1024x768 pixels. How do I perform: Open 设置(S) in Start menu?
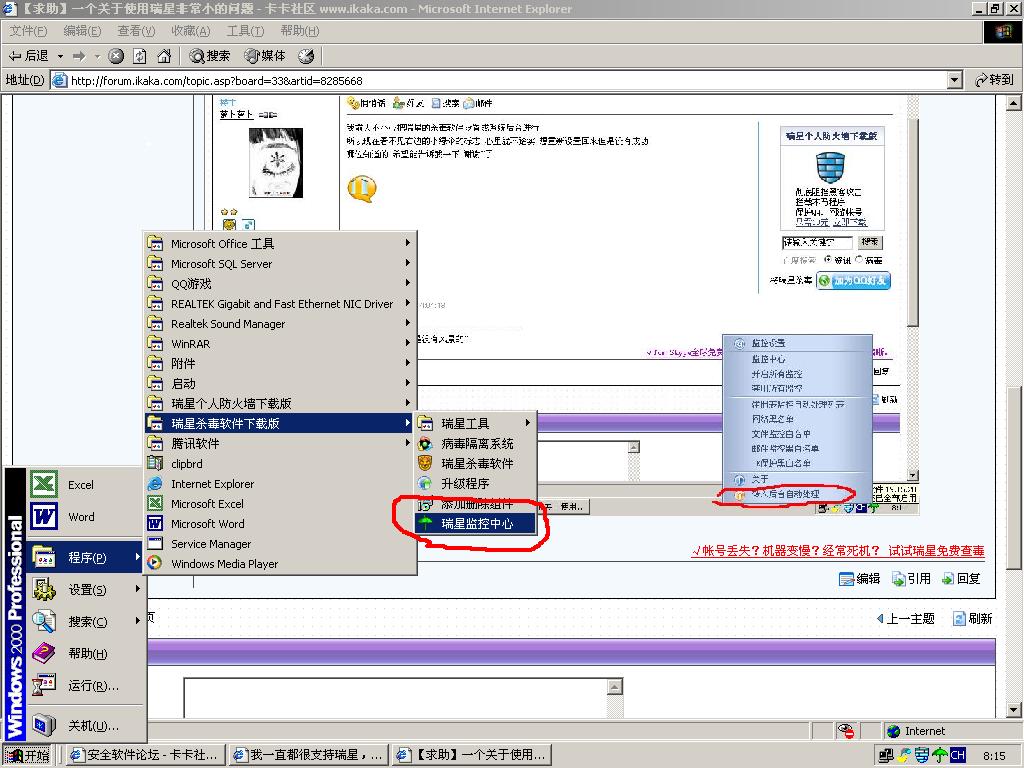(86, 589)
